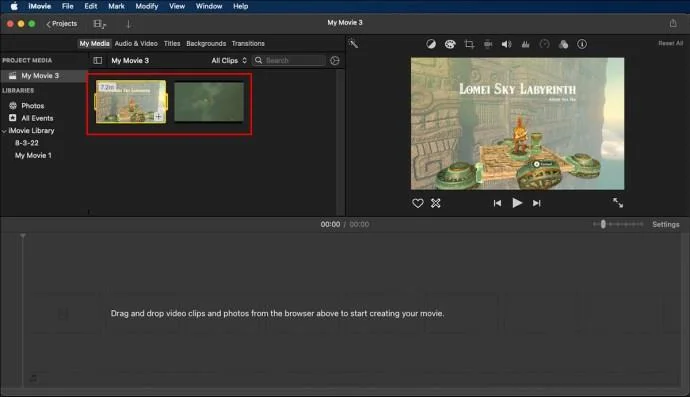Image resolution: width=690 pixels, height=397 pixels.
Task: Show clip information with the info icon
Action: 582,44
